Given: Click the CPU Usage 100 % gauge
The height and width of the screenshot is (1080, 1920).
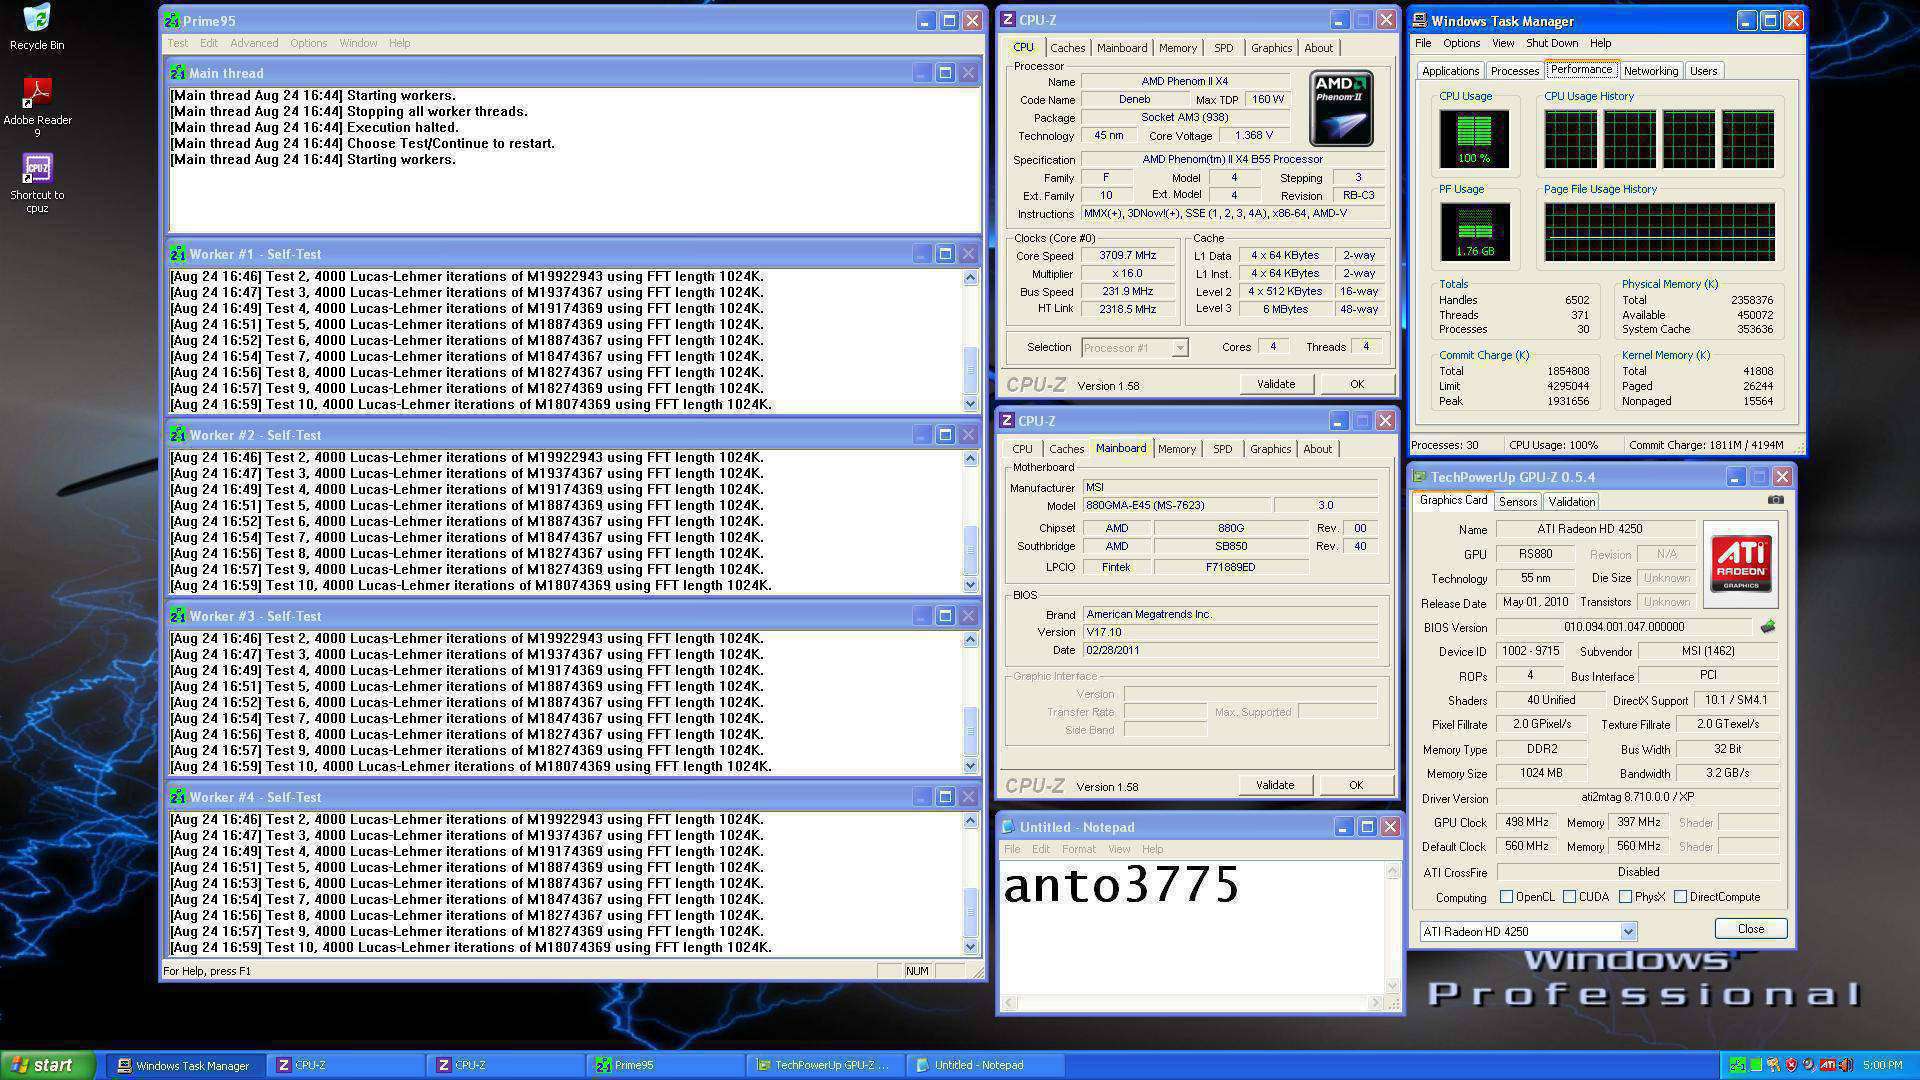Looking at the screenshot, I should (x=1474, y=139).
